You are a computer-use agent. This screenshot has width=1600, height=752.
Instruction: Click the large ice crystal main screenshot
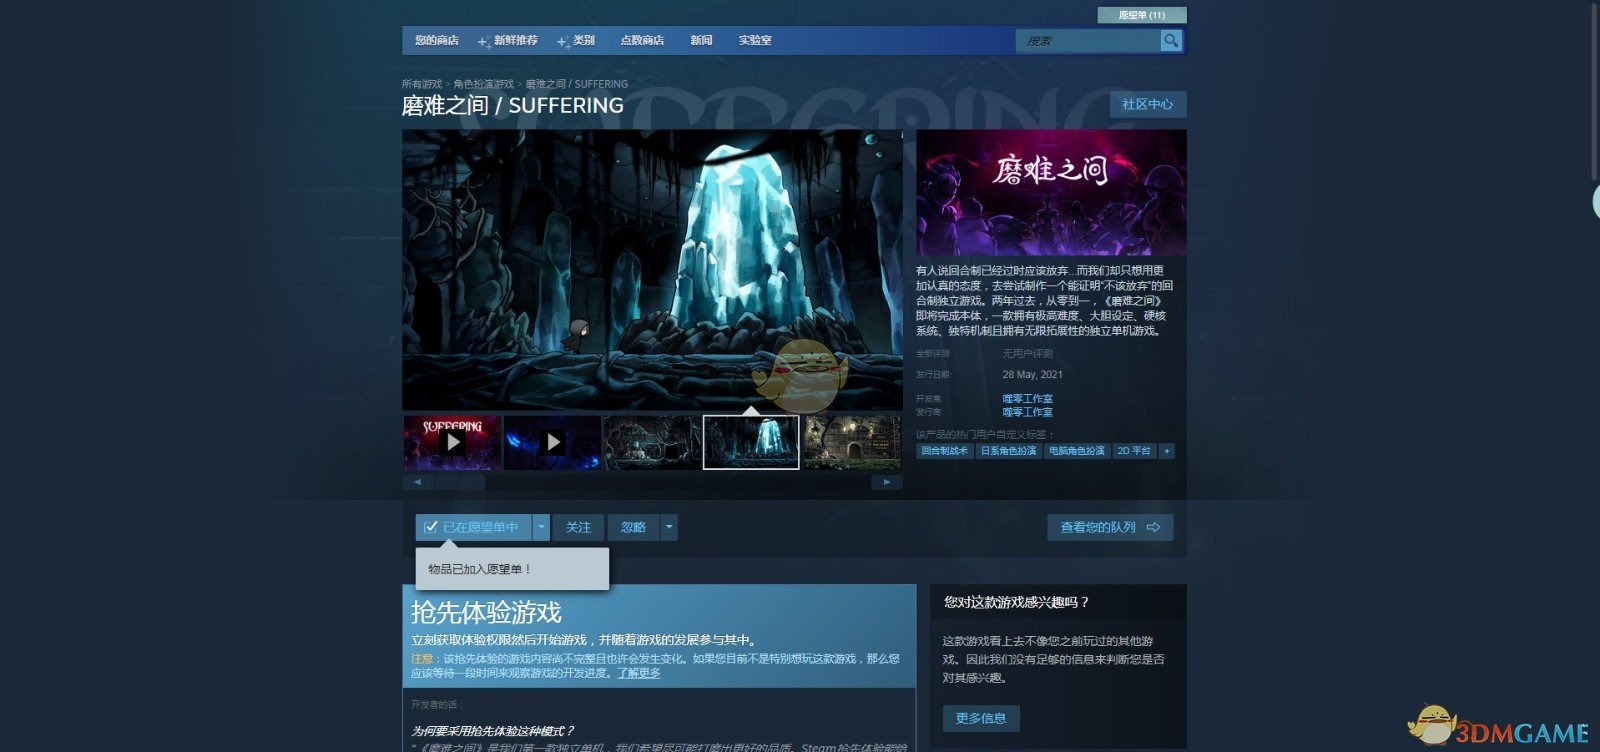click(652, 270)
